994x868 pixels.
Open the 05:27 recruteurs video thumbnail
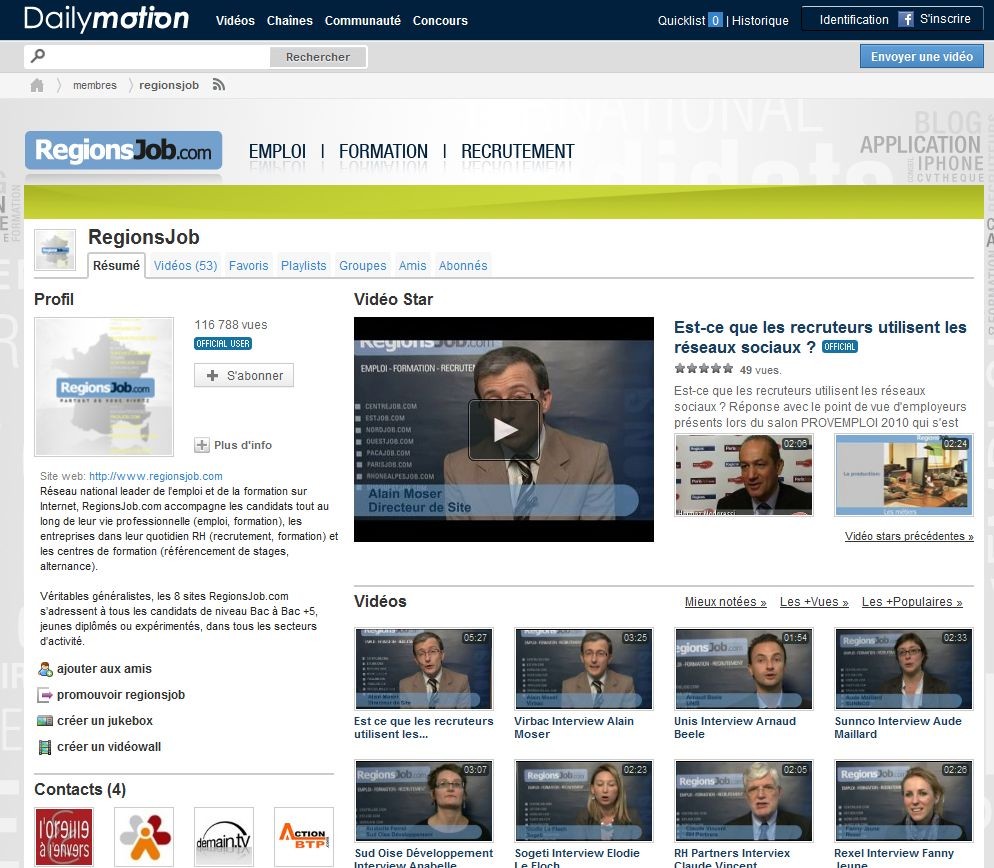coord(423,668)
